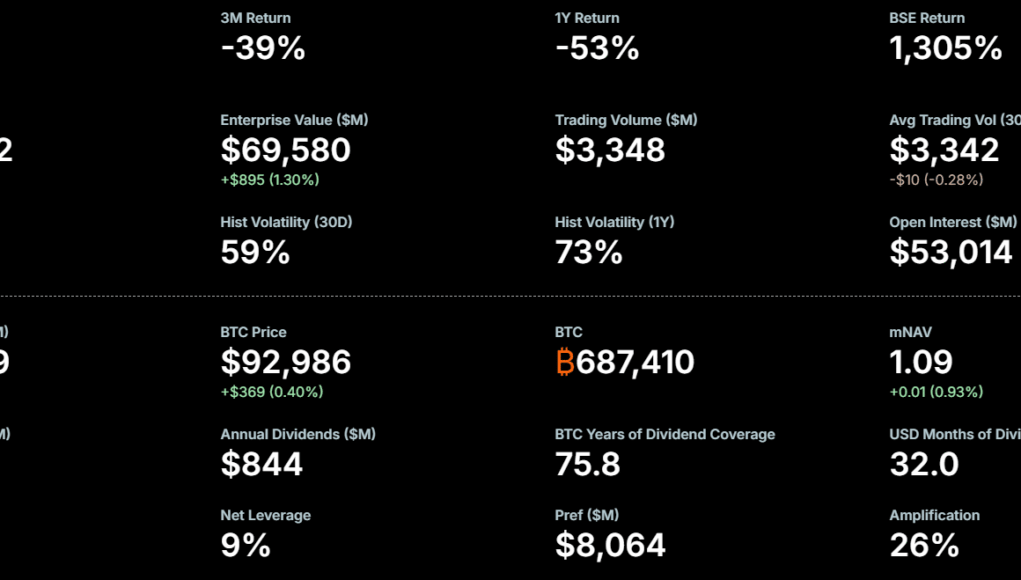Select the Hist Volatility (1Y) 73% value

coord(589,252)
